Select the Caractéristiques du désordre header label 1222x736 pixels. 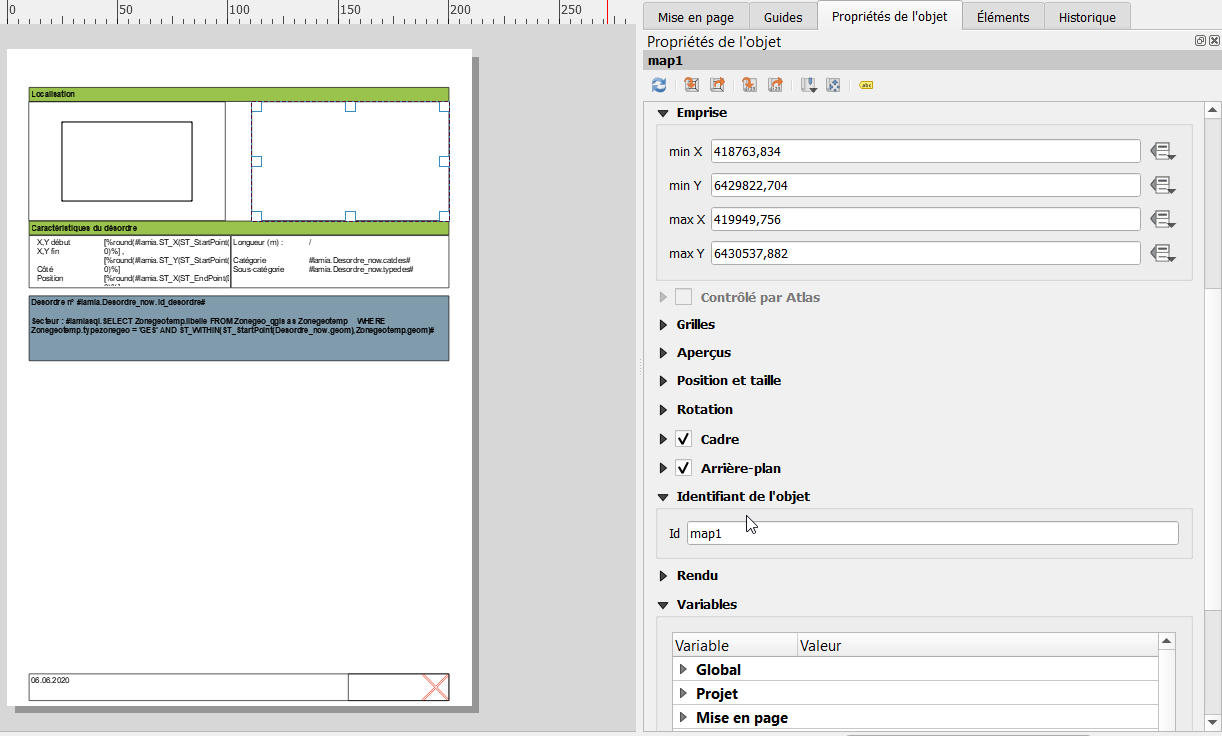click(239, 228)
